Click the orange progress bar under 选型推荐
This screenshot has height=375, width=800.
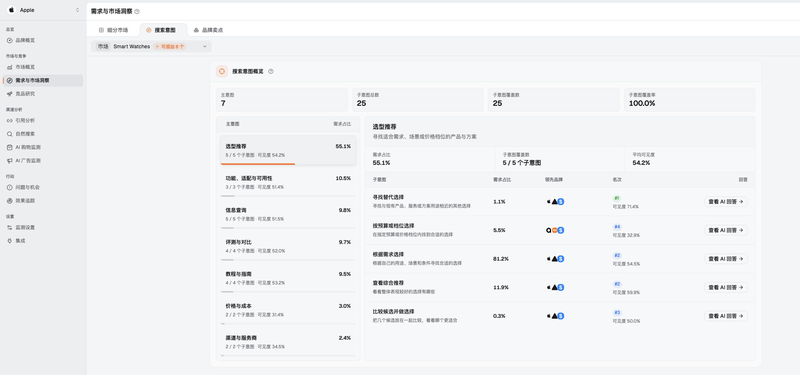(258, 164)
